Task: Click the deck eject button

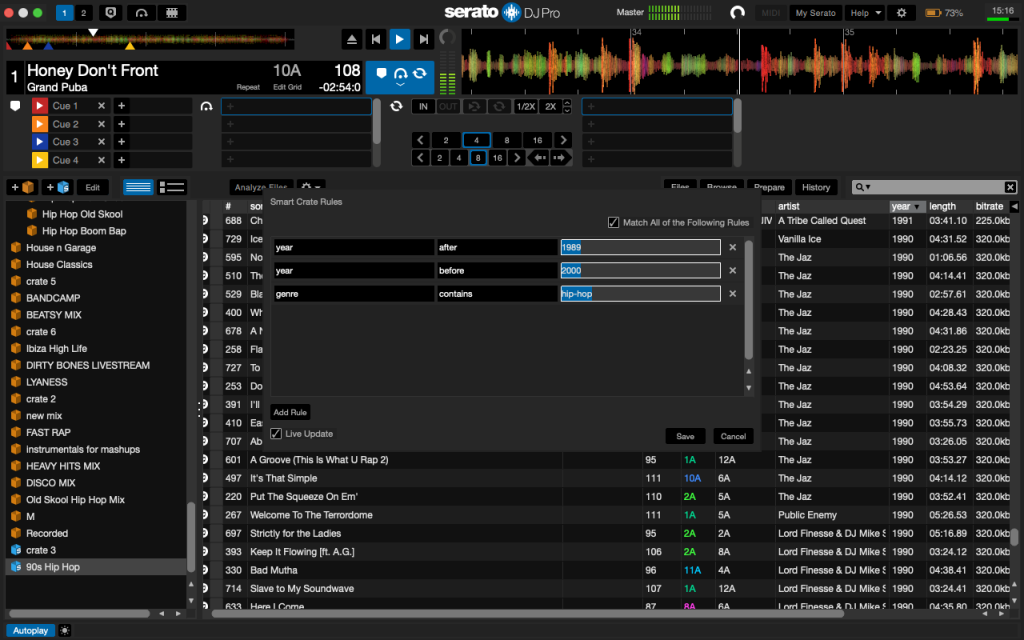Action: [351, 39]
